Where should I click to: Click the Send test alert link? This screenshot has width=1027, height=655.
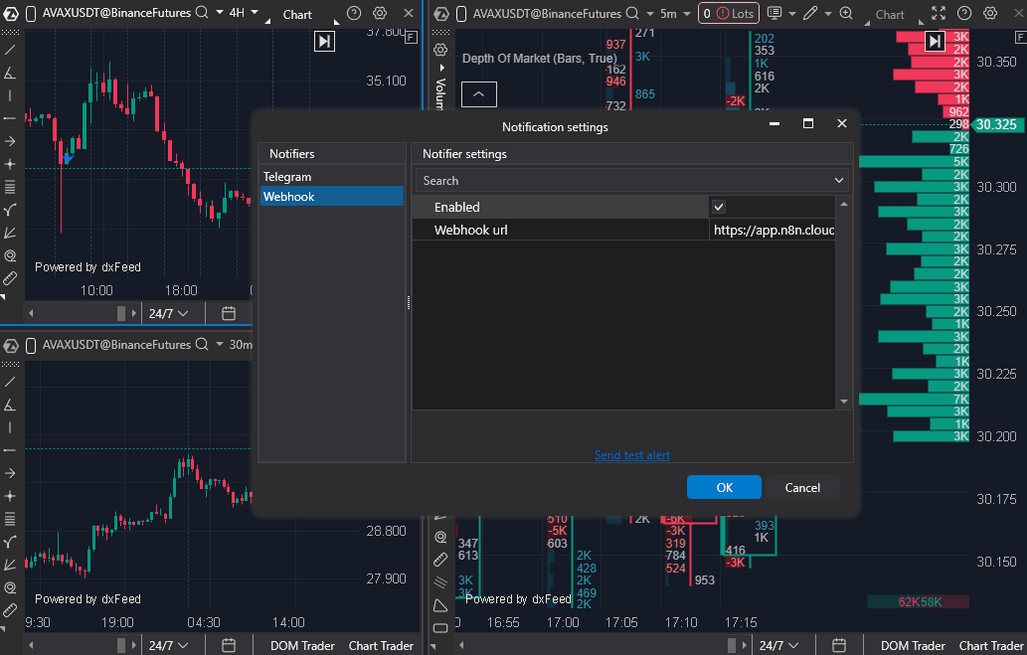click(x=632, y=455)
